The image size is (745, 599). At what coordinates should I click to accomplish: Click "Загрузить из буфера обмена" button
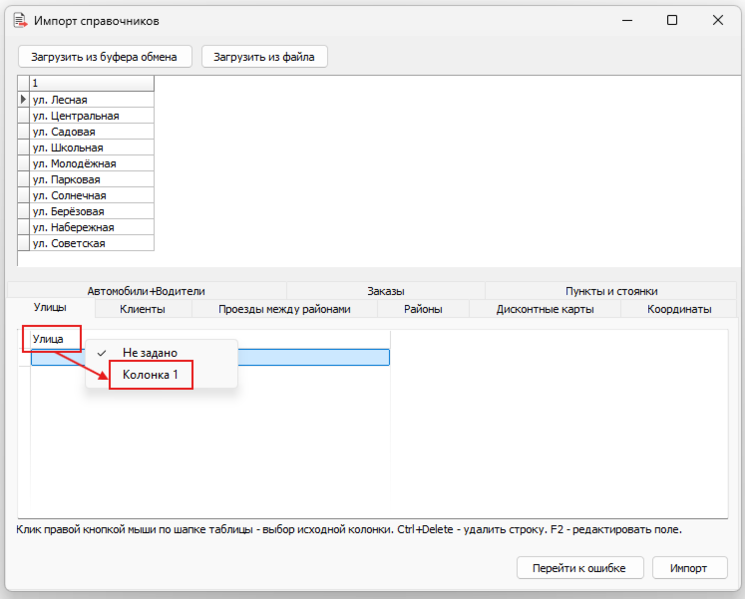point(105,57)
